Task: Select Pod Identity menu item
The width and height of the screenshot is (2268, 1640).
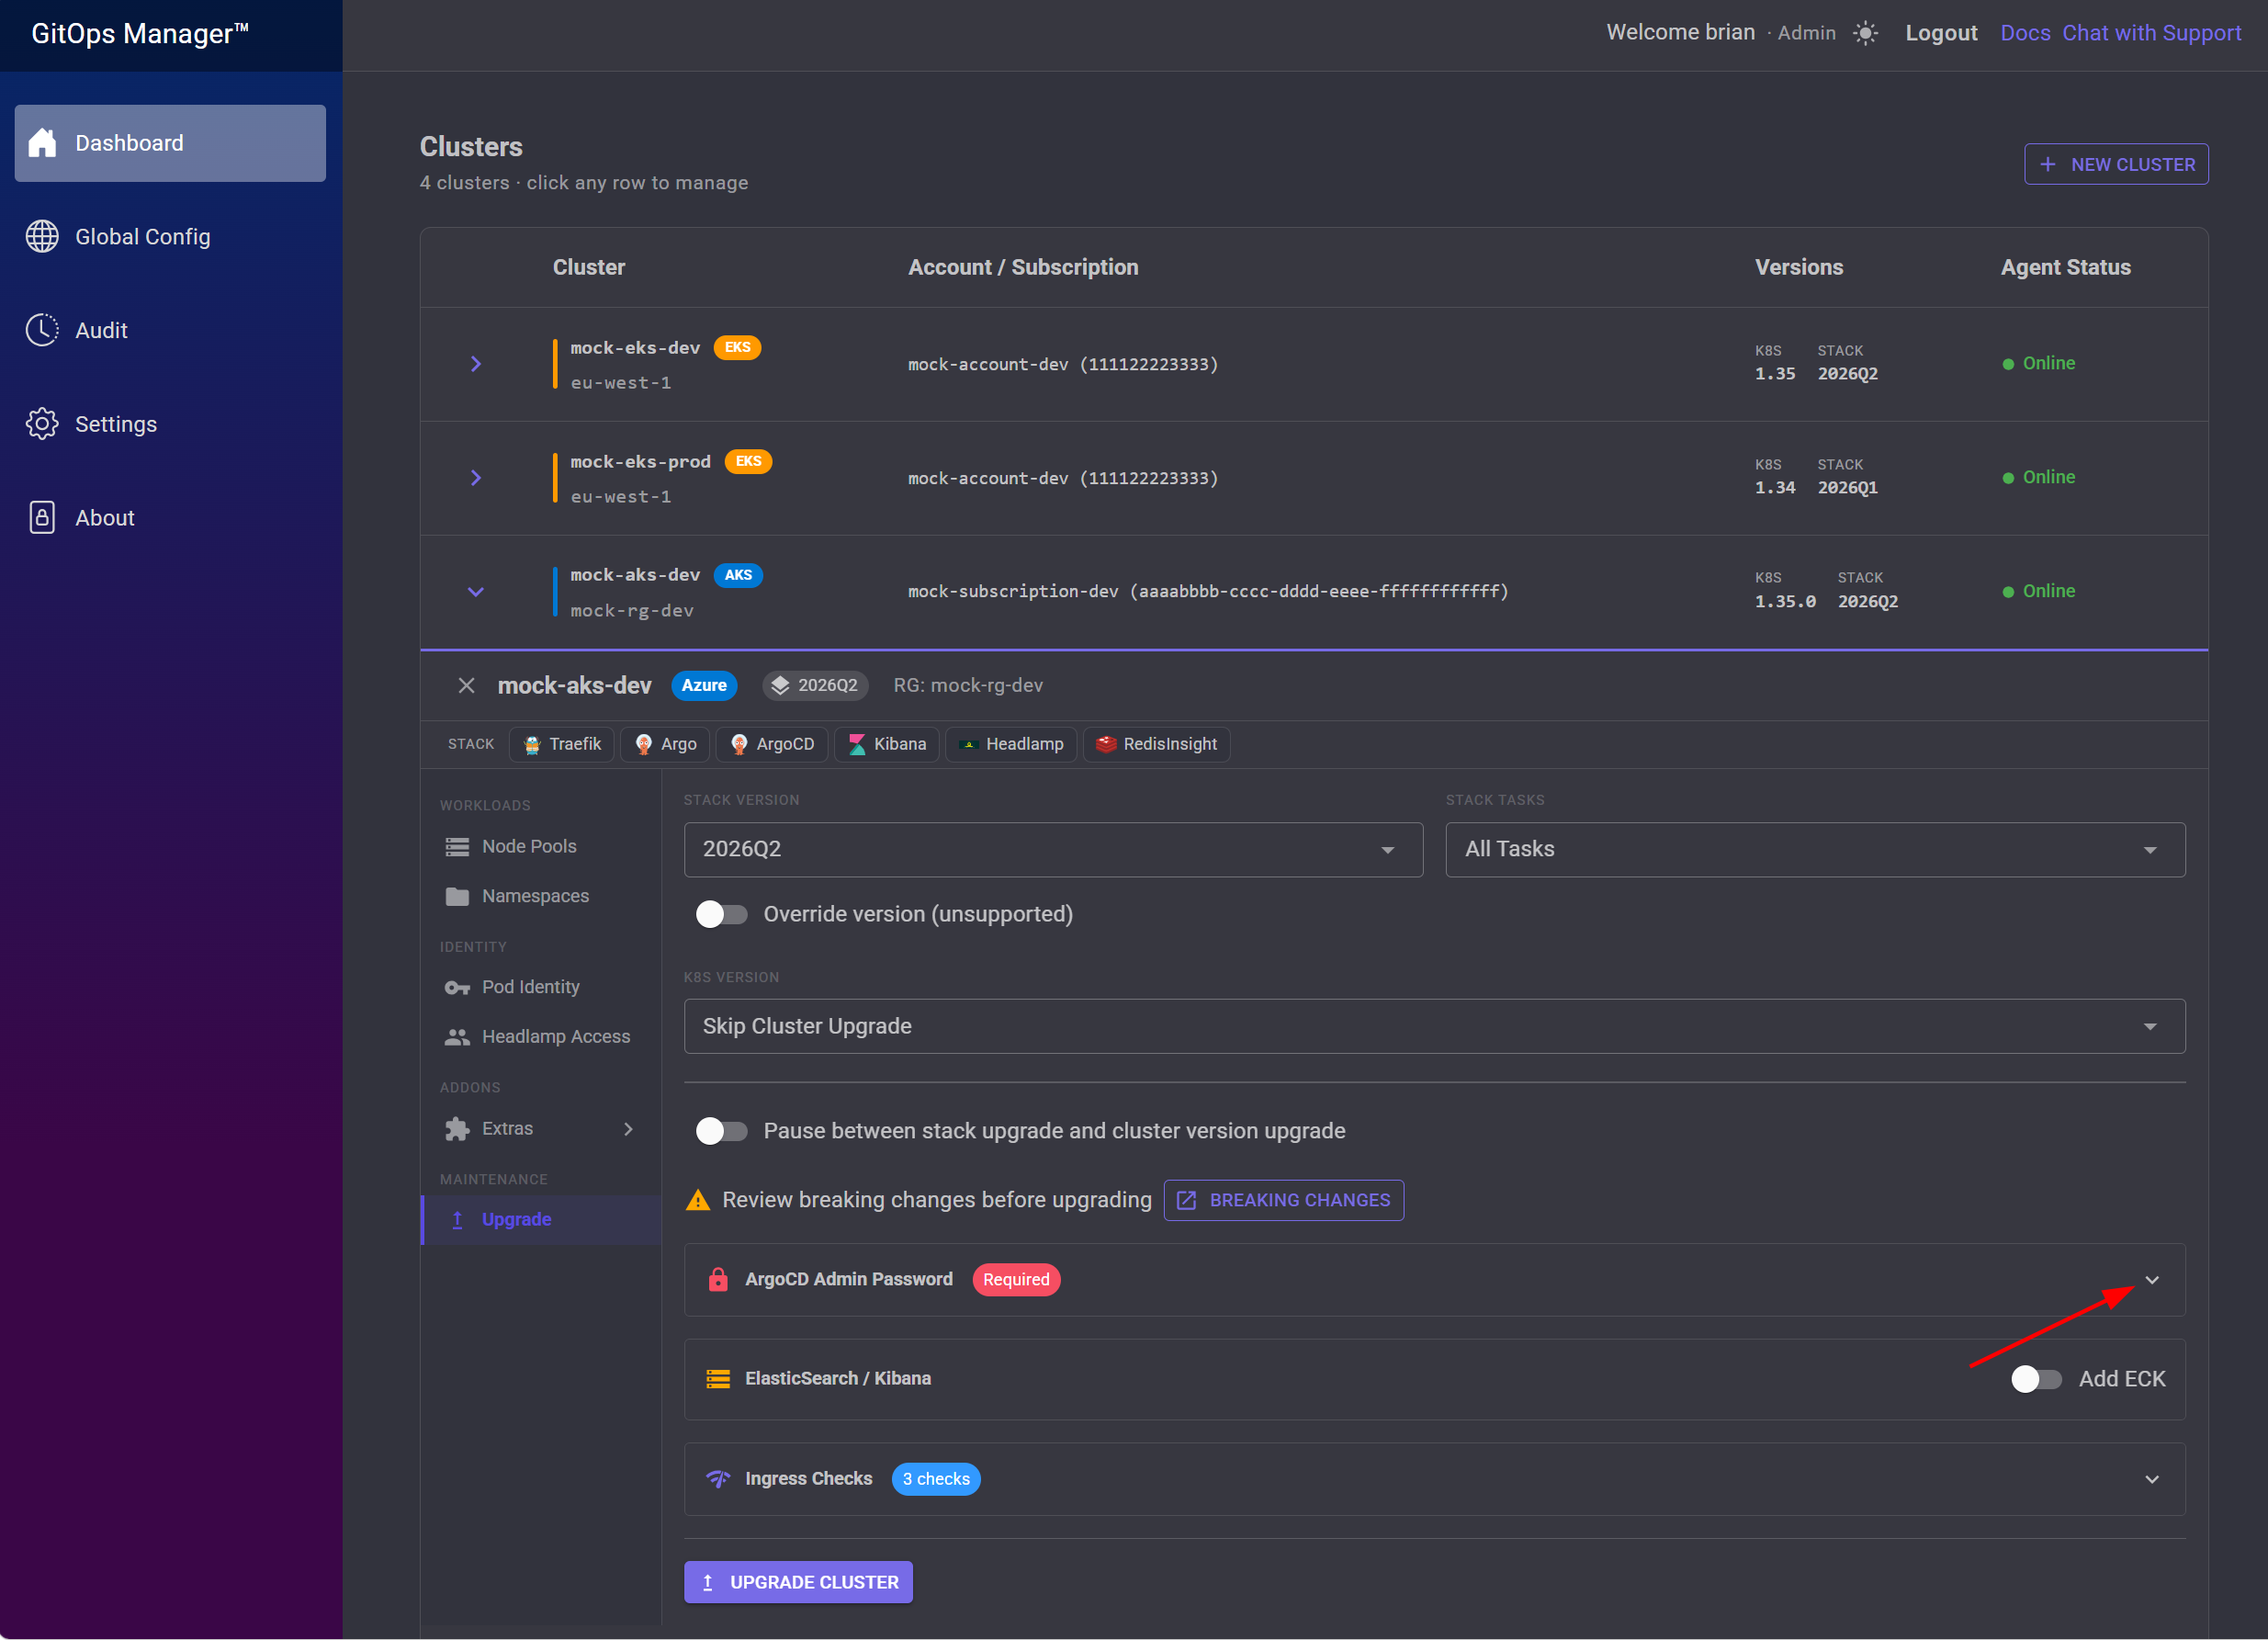Action: coord(541,988)
